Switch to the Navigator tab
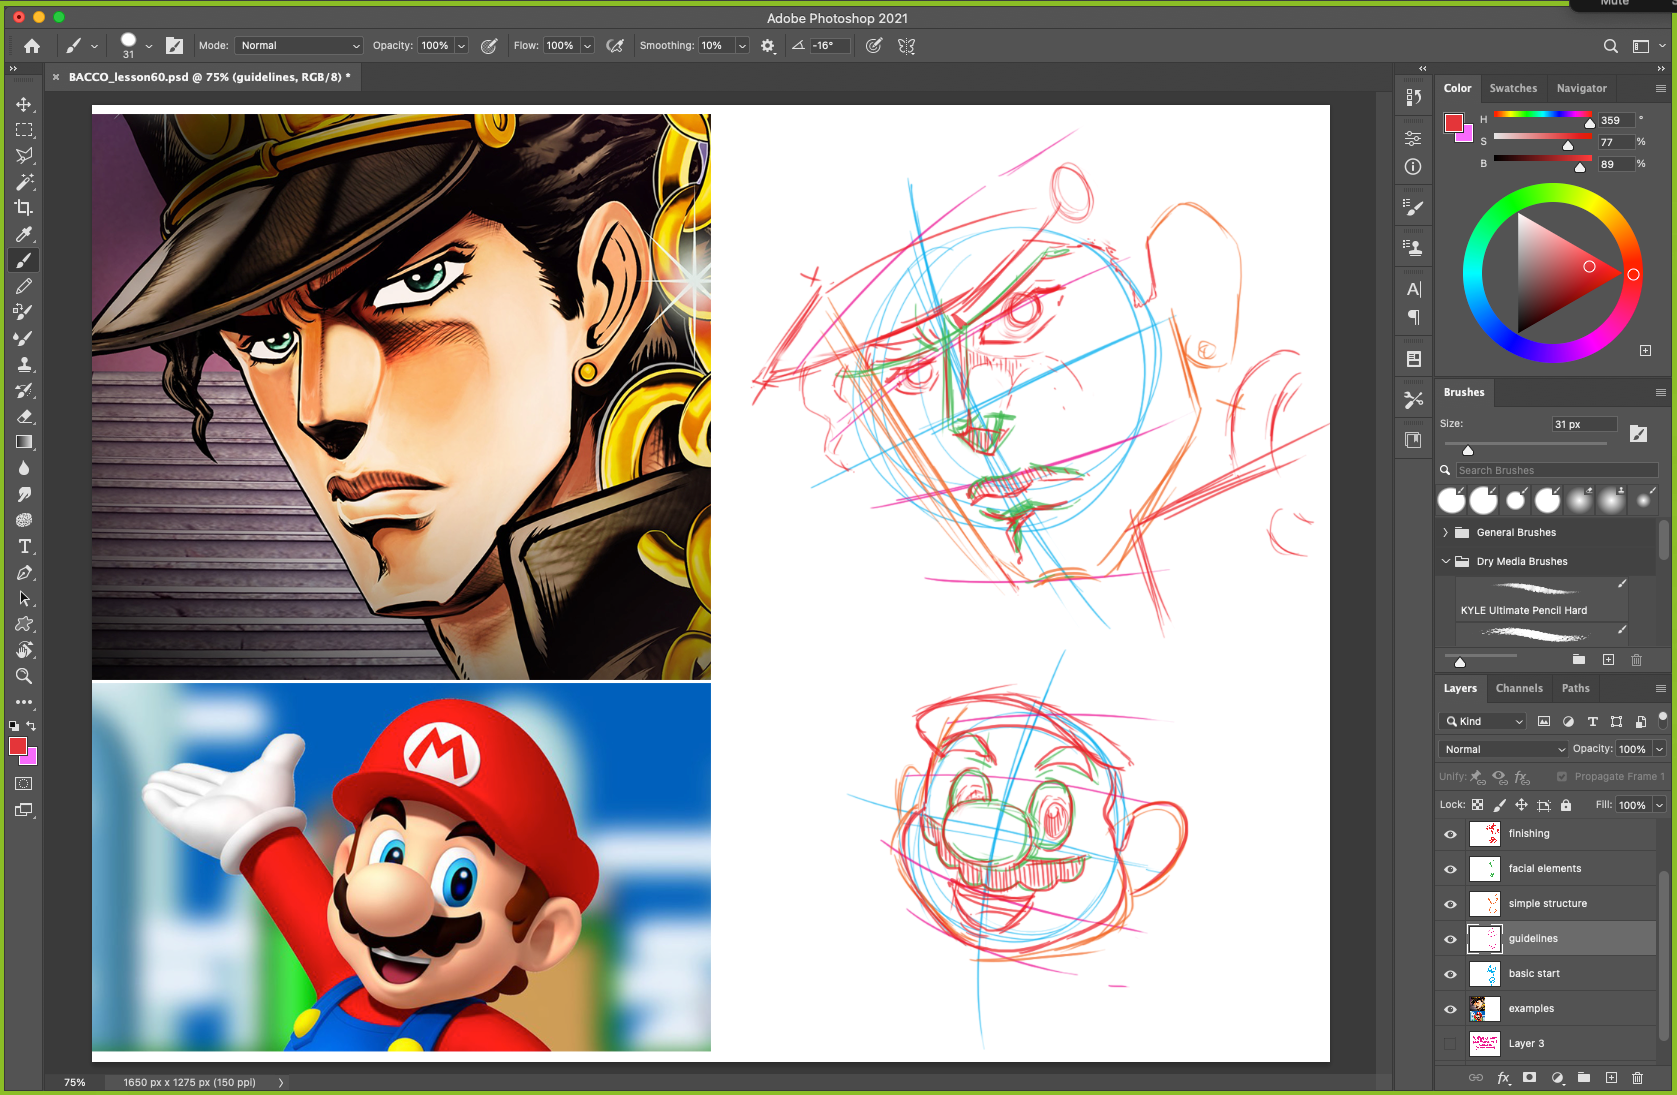 click(1581, 88)
